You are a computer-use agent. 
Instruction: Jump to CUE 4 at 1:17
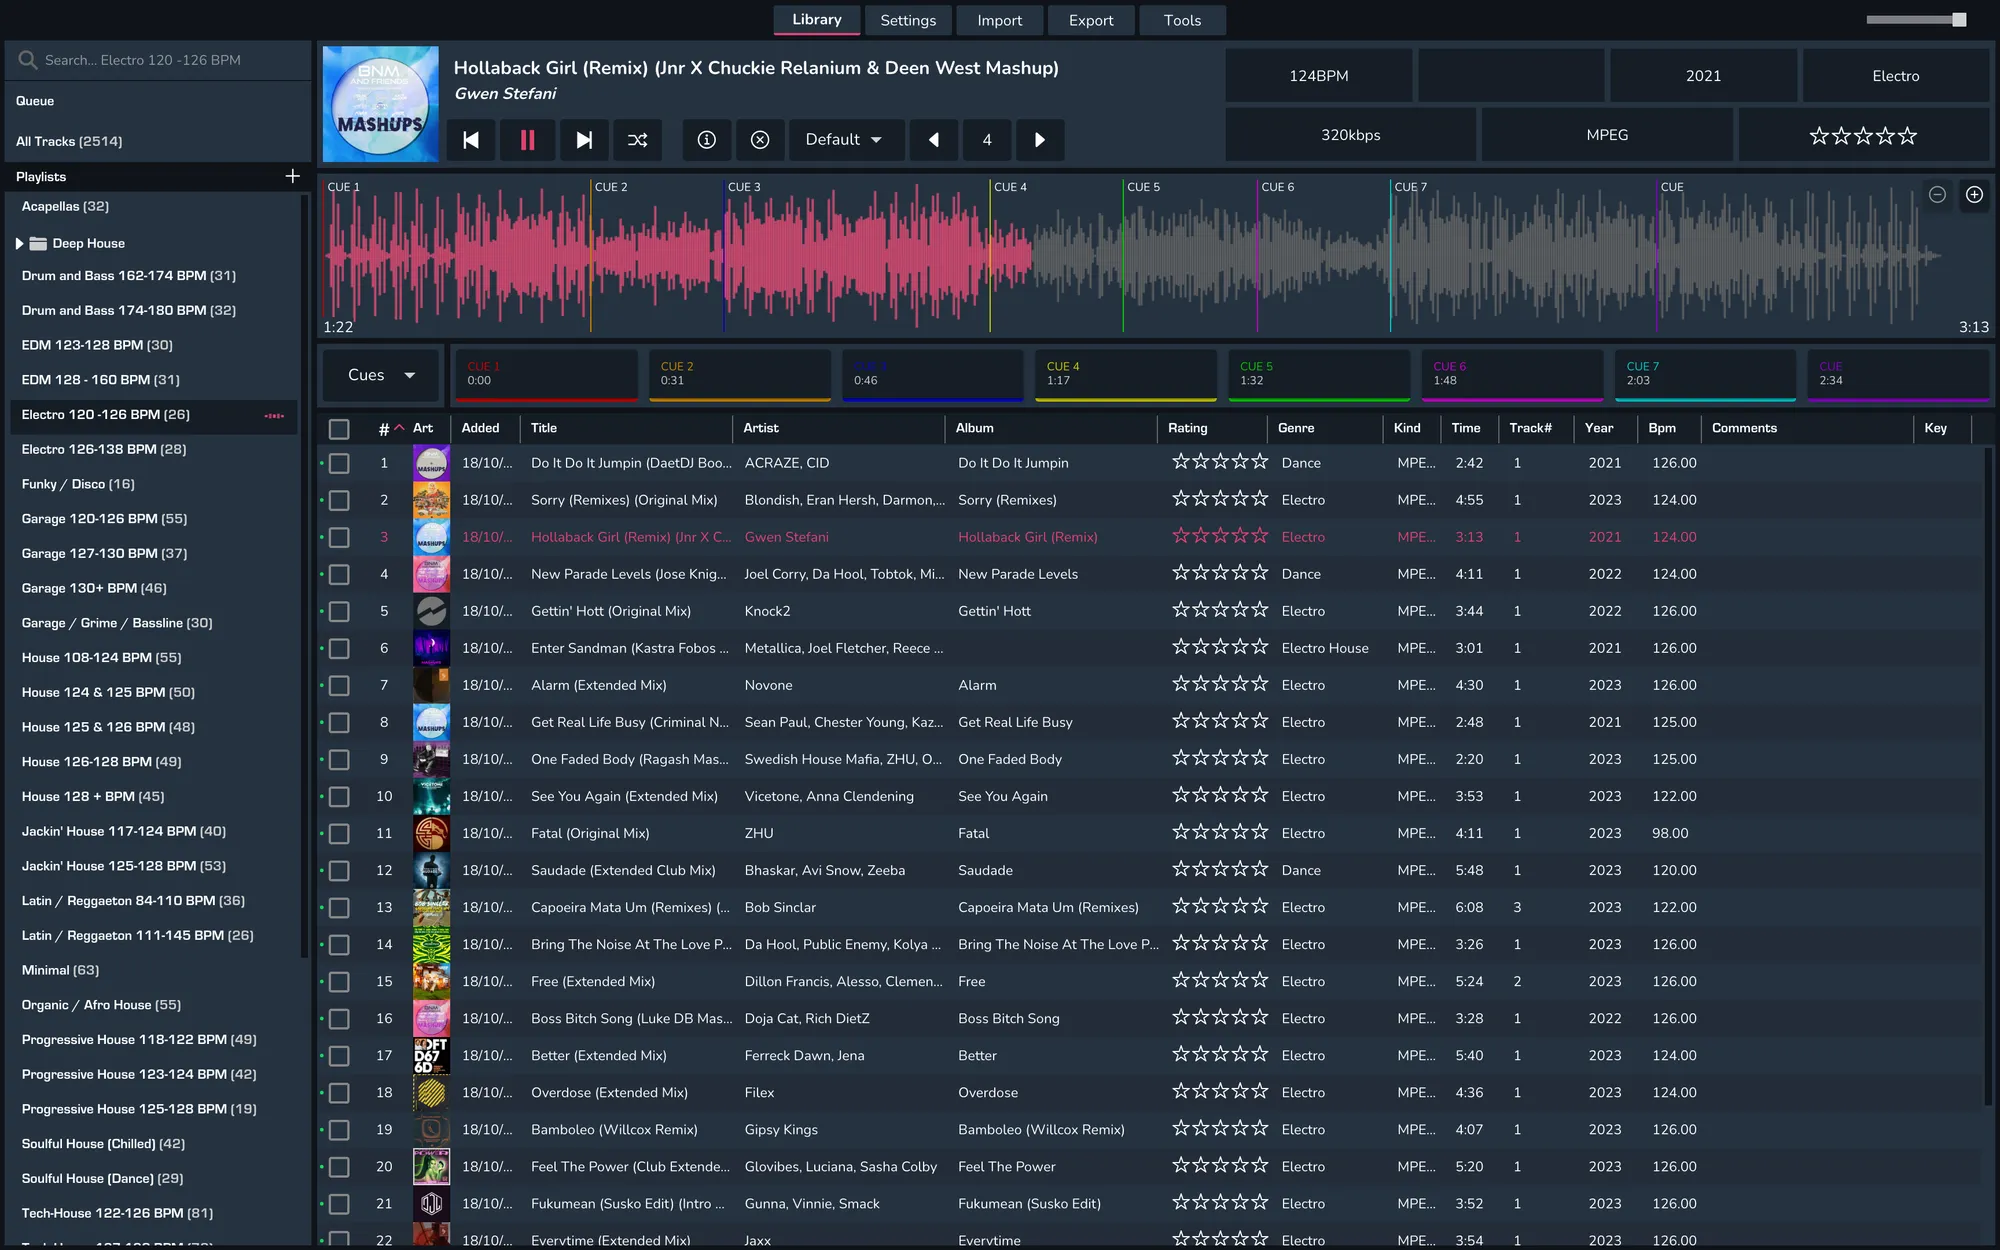(x=1125, y=374)
